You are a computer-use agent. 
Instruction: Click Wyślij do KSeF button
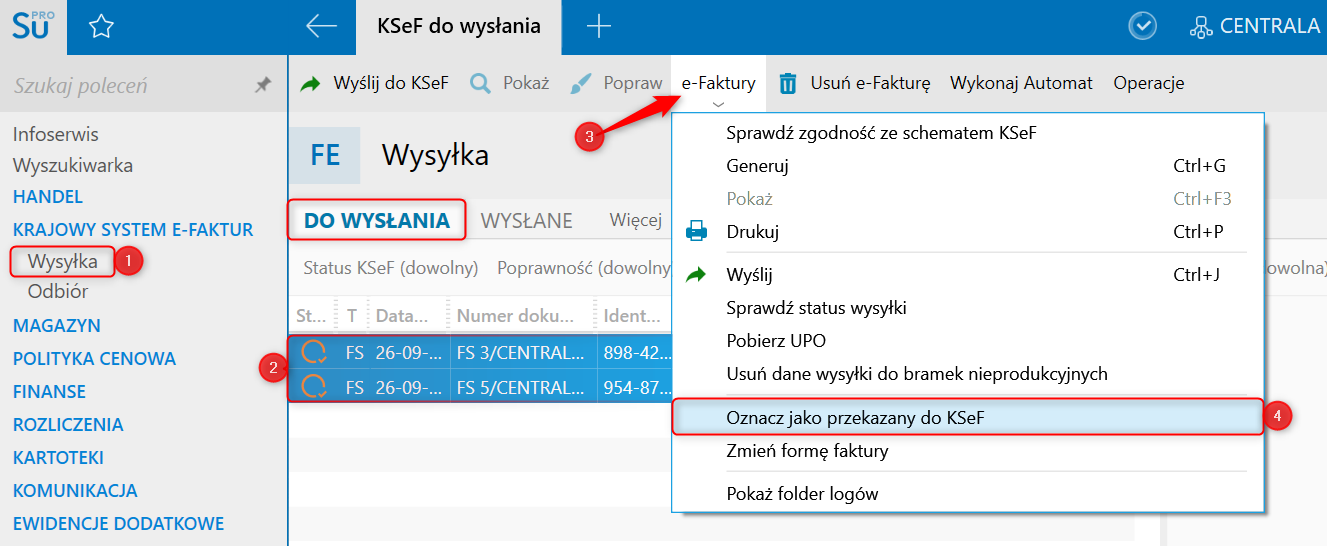(375, 83)
